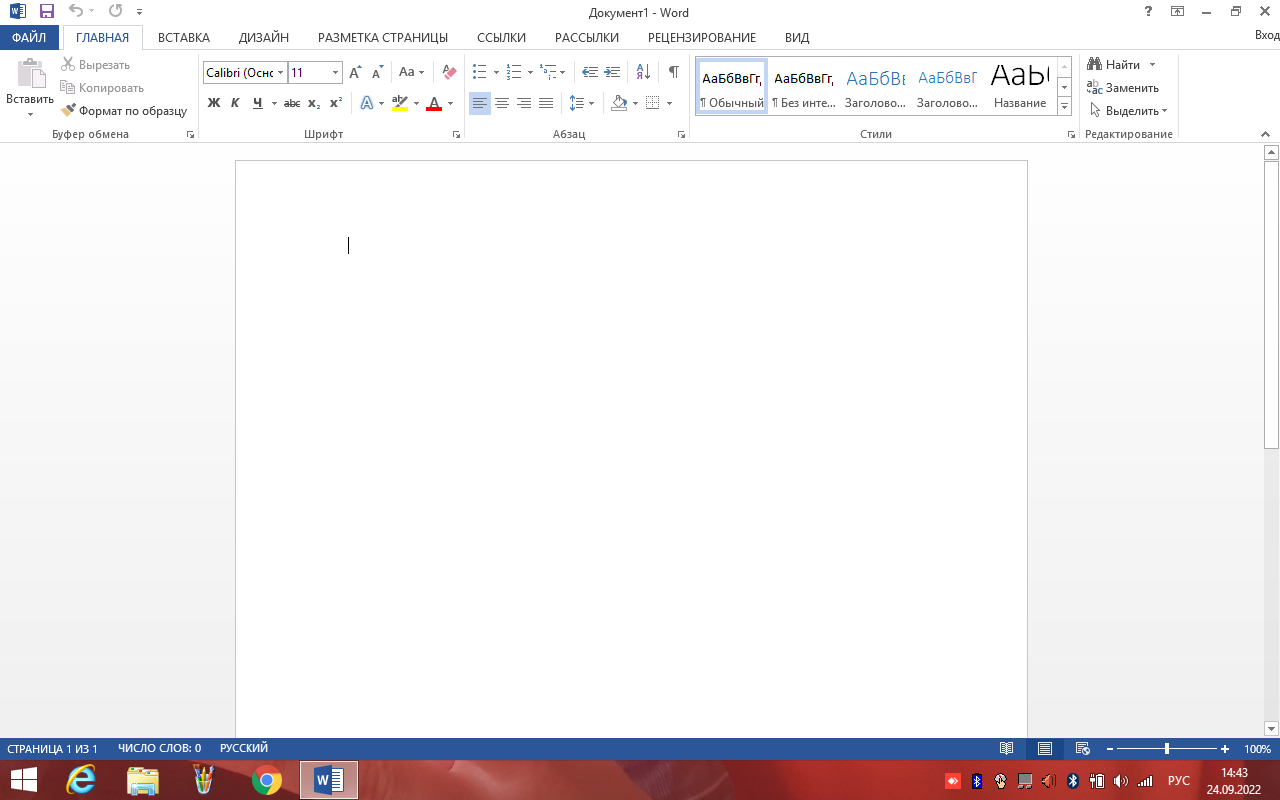Screen dimensions: 1280x800
Task: Click the zoom slider in status bar
Action: coord(1166,749)
